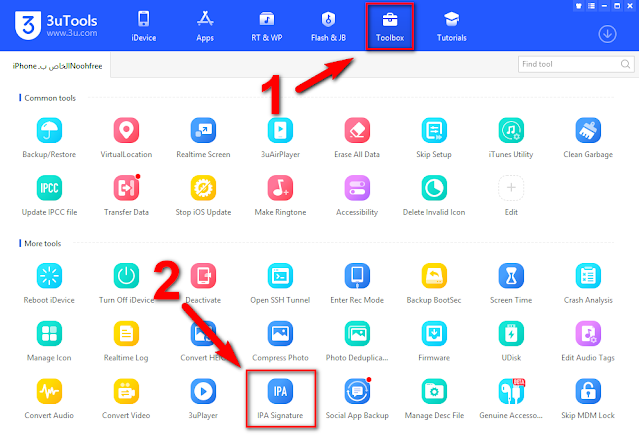Open the Convert Video tool
This screenshot has width=639, height=438.
(x=126, y=391)
